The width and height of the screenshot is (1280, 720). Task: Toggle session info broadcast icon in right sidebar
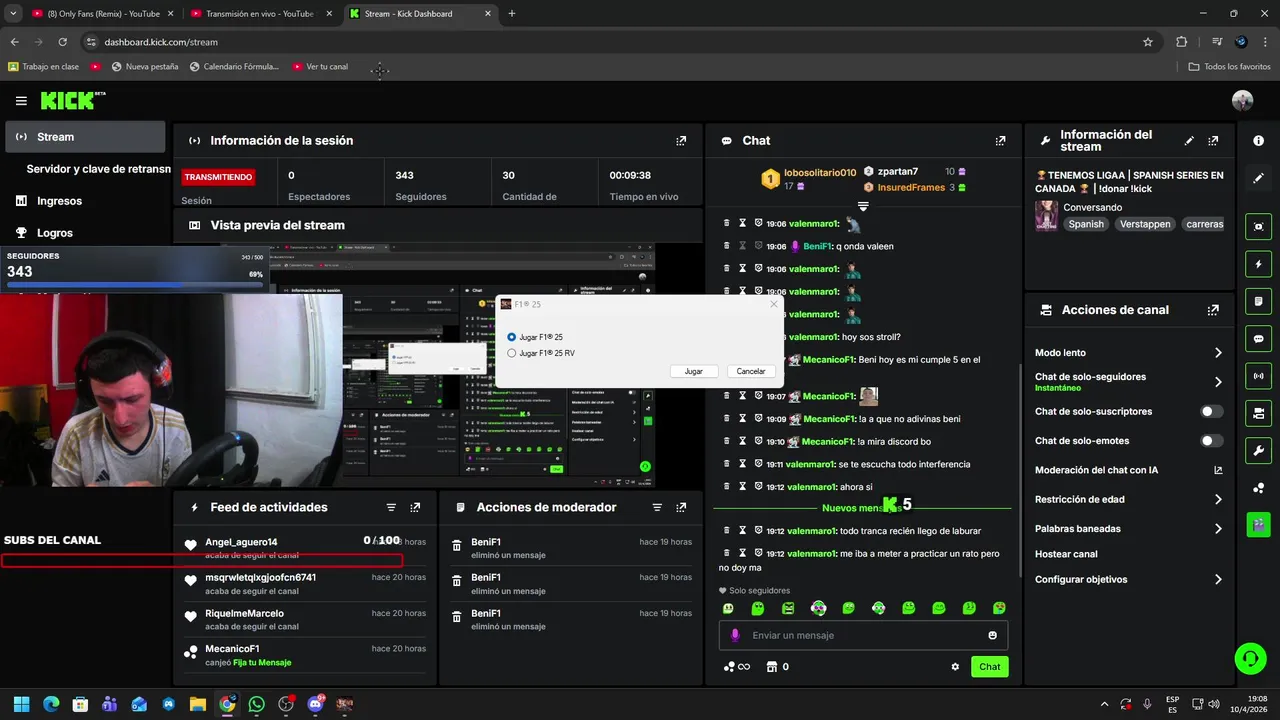click(1258, 376)
